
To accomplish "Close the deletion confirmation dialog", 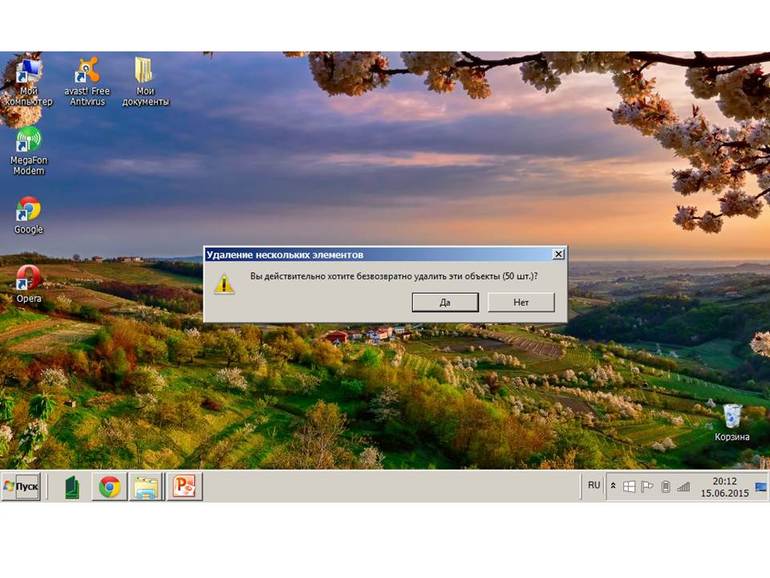I will (558, 254).
